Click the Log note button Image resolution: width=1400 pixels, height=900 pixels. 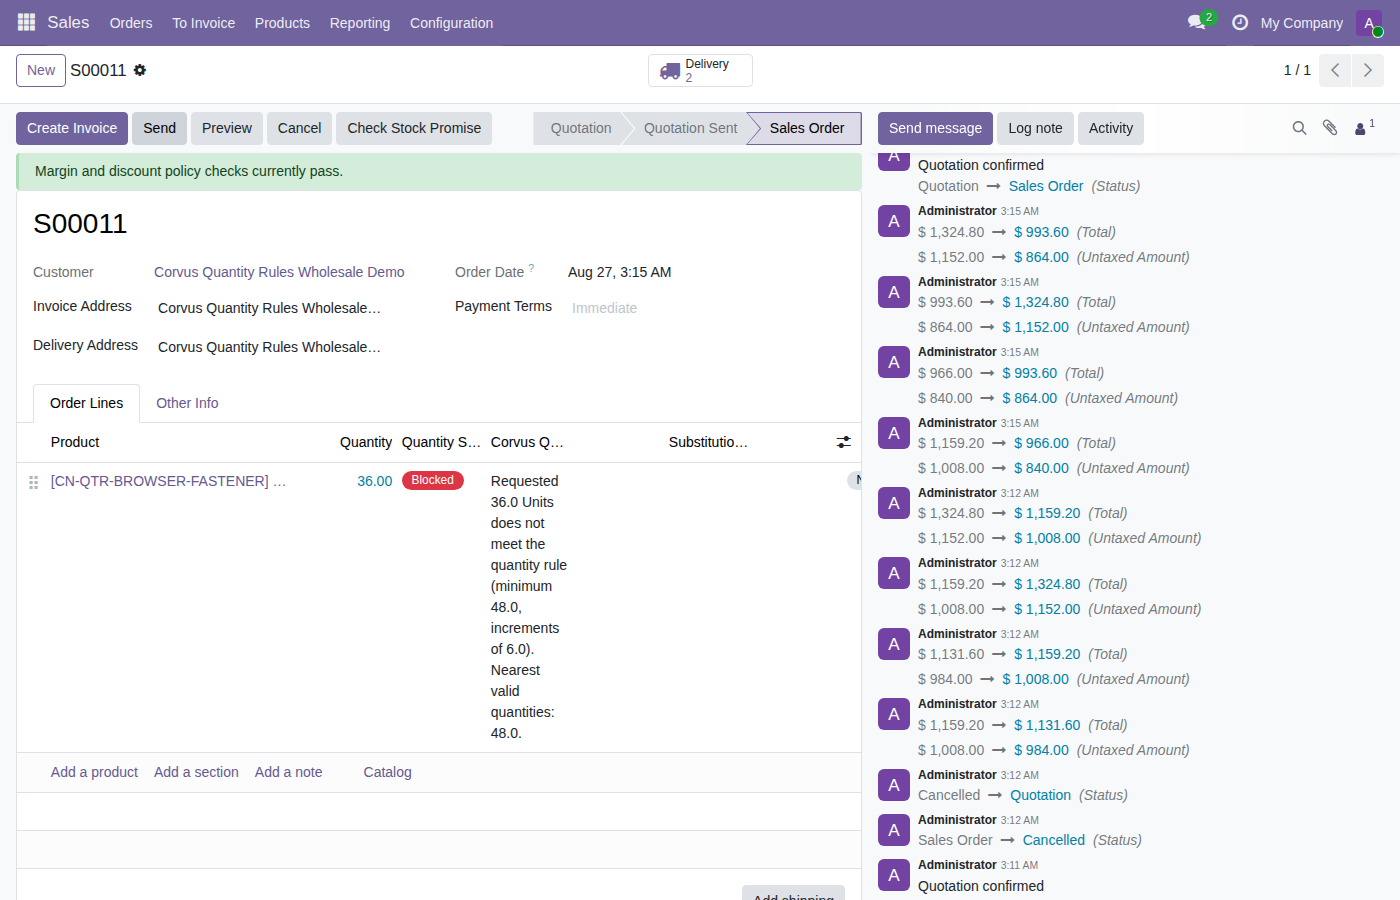click(x=1035, y=128)
